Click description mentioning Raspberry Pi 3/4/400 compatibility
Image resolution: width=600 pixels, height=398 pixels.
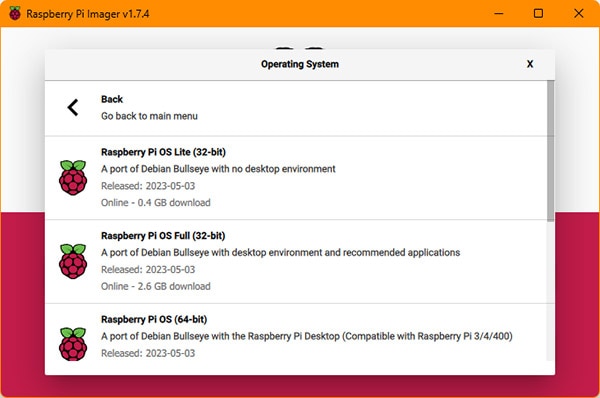(307, 336)
